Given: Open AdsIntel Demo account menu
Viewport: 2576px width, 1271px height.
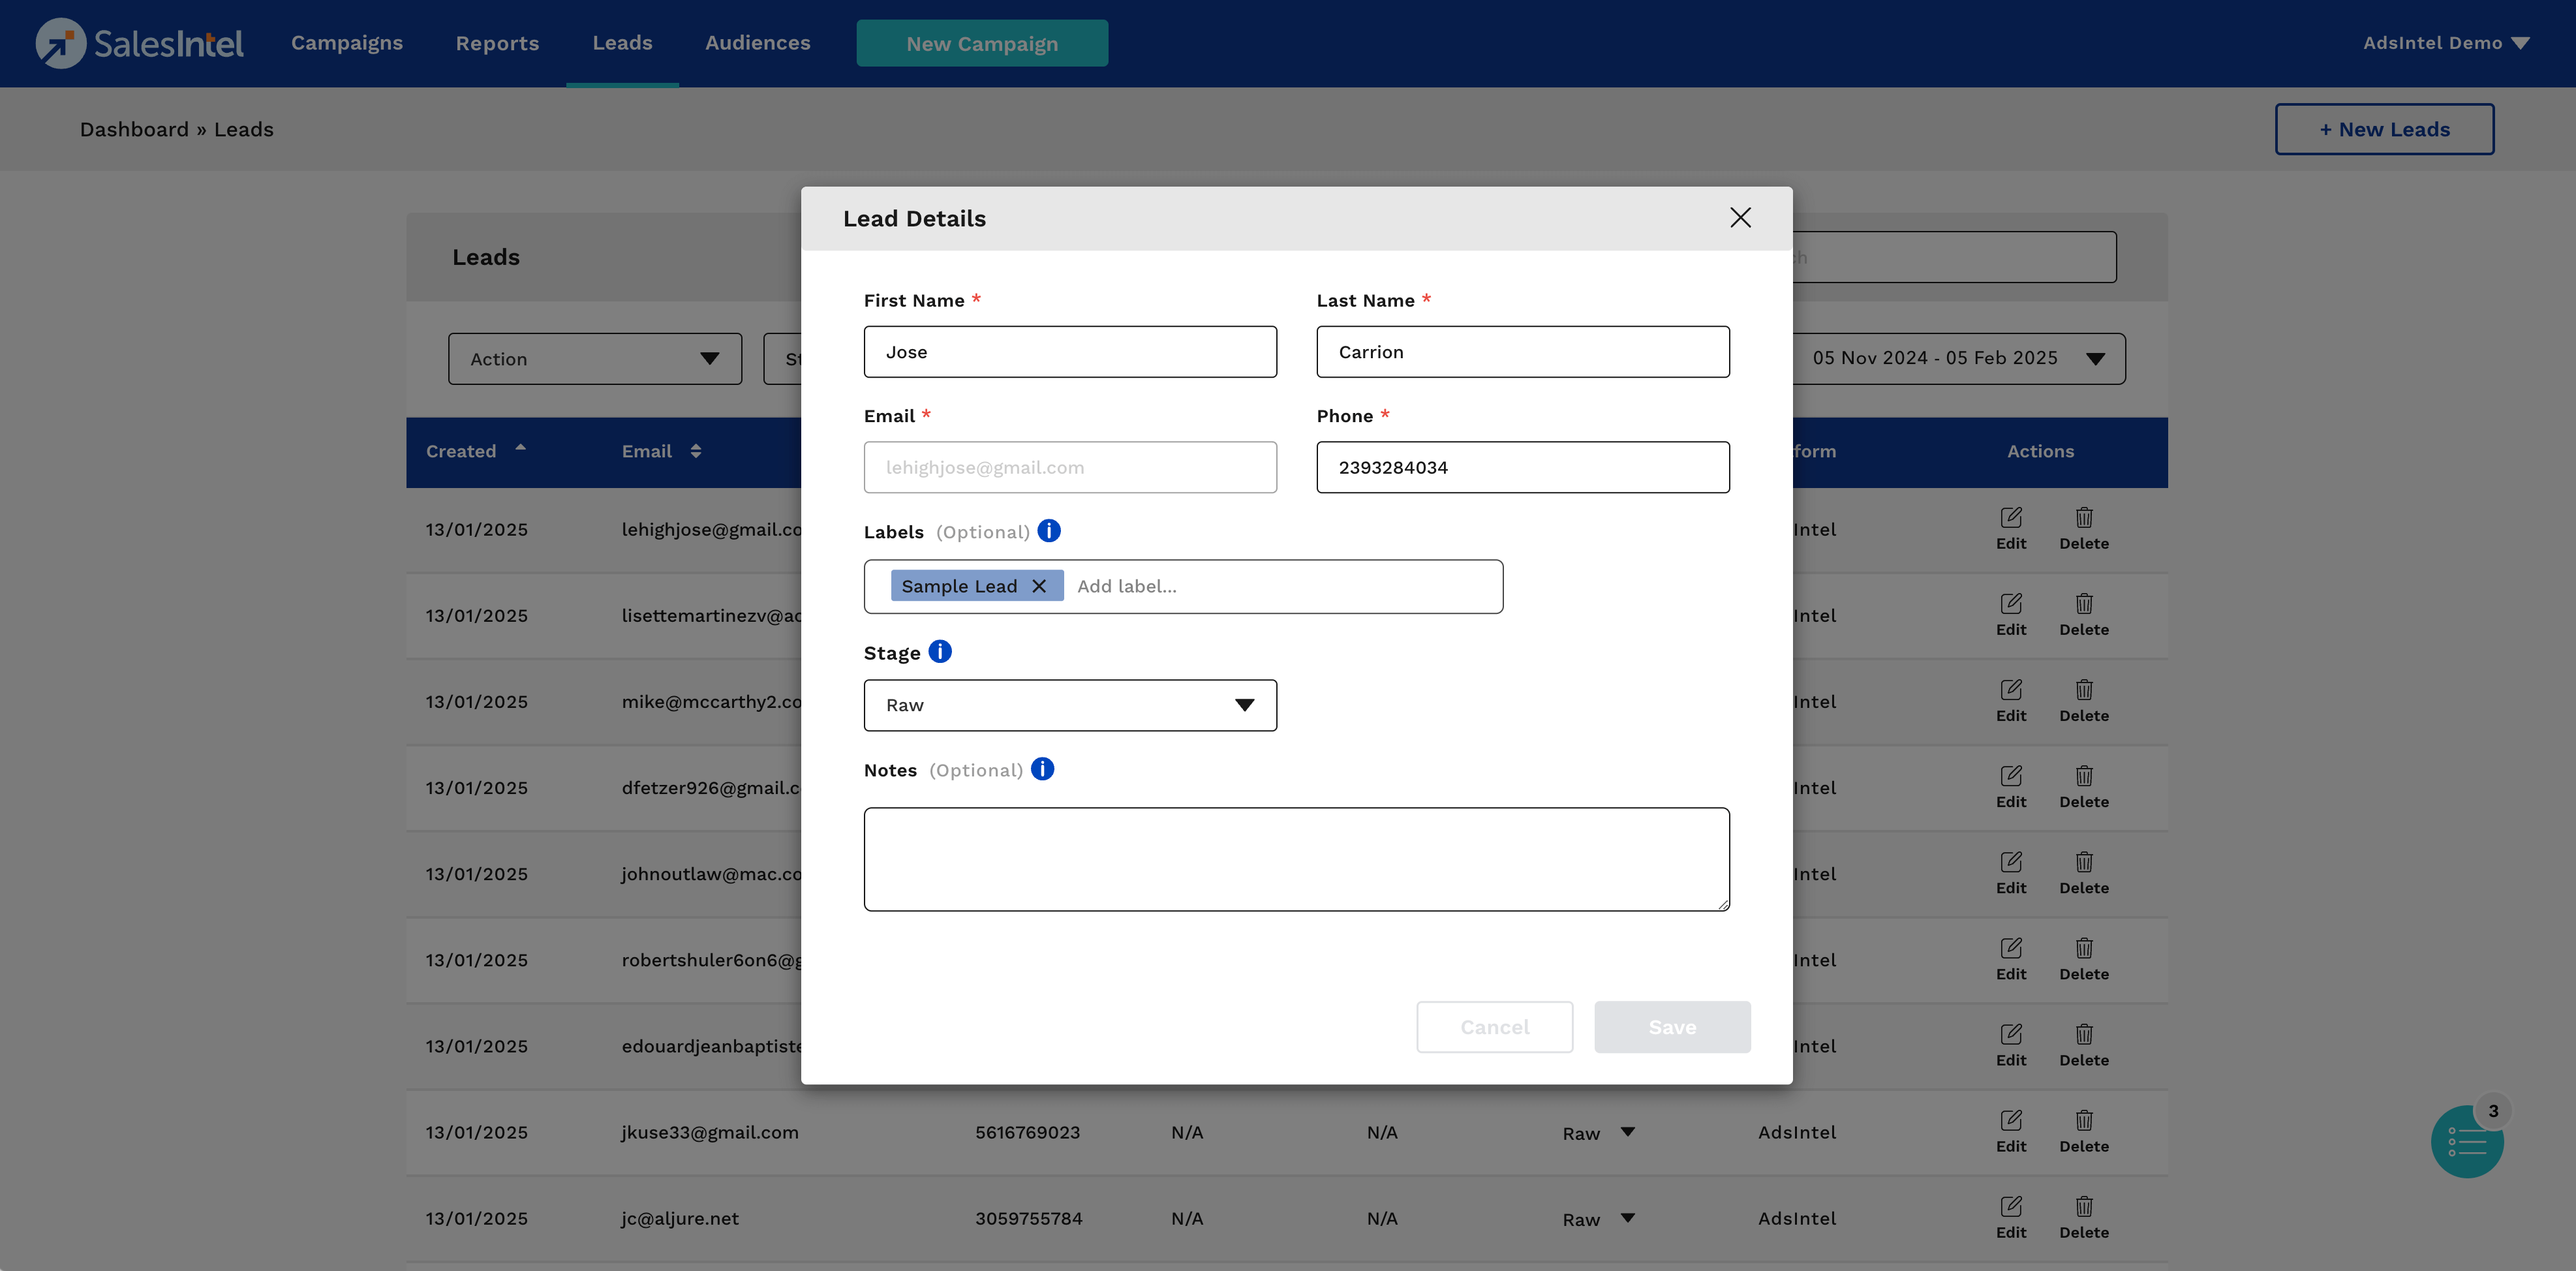Looking at the screenshot, I should coord(2445,43).
